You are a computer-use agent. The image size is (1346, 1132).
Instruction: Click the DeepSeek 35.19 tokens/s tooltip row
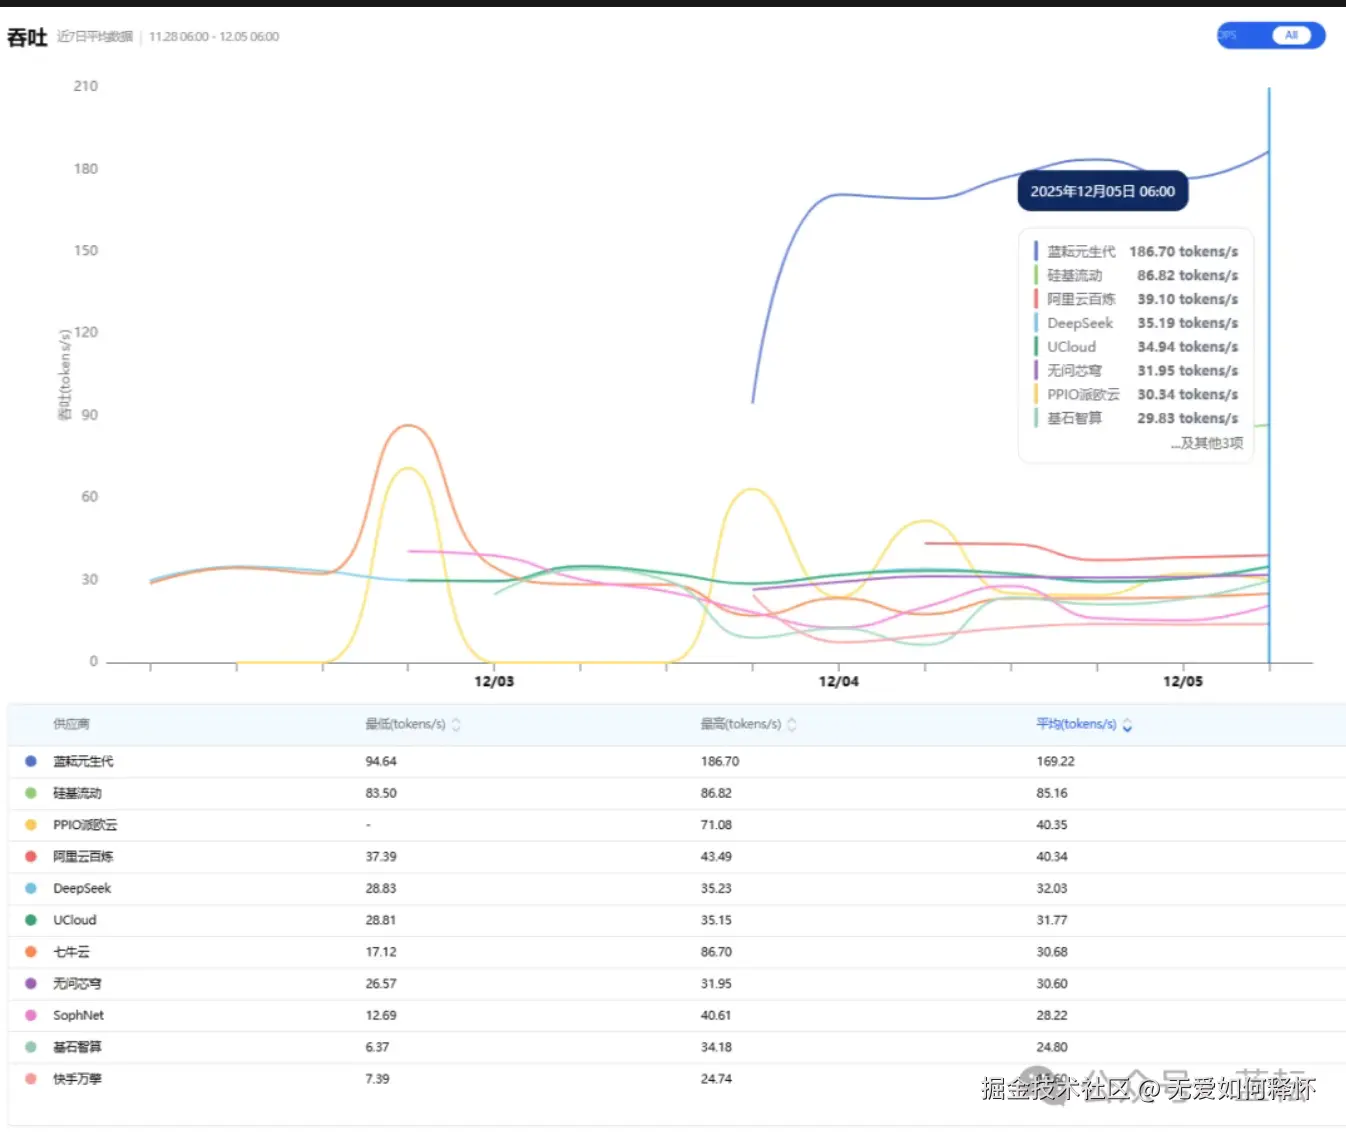coord(1136,323)
